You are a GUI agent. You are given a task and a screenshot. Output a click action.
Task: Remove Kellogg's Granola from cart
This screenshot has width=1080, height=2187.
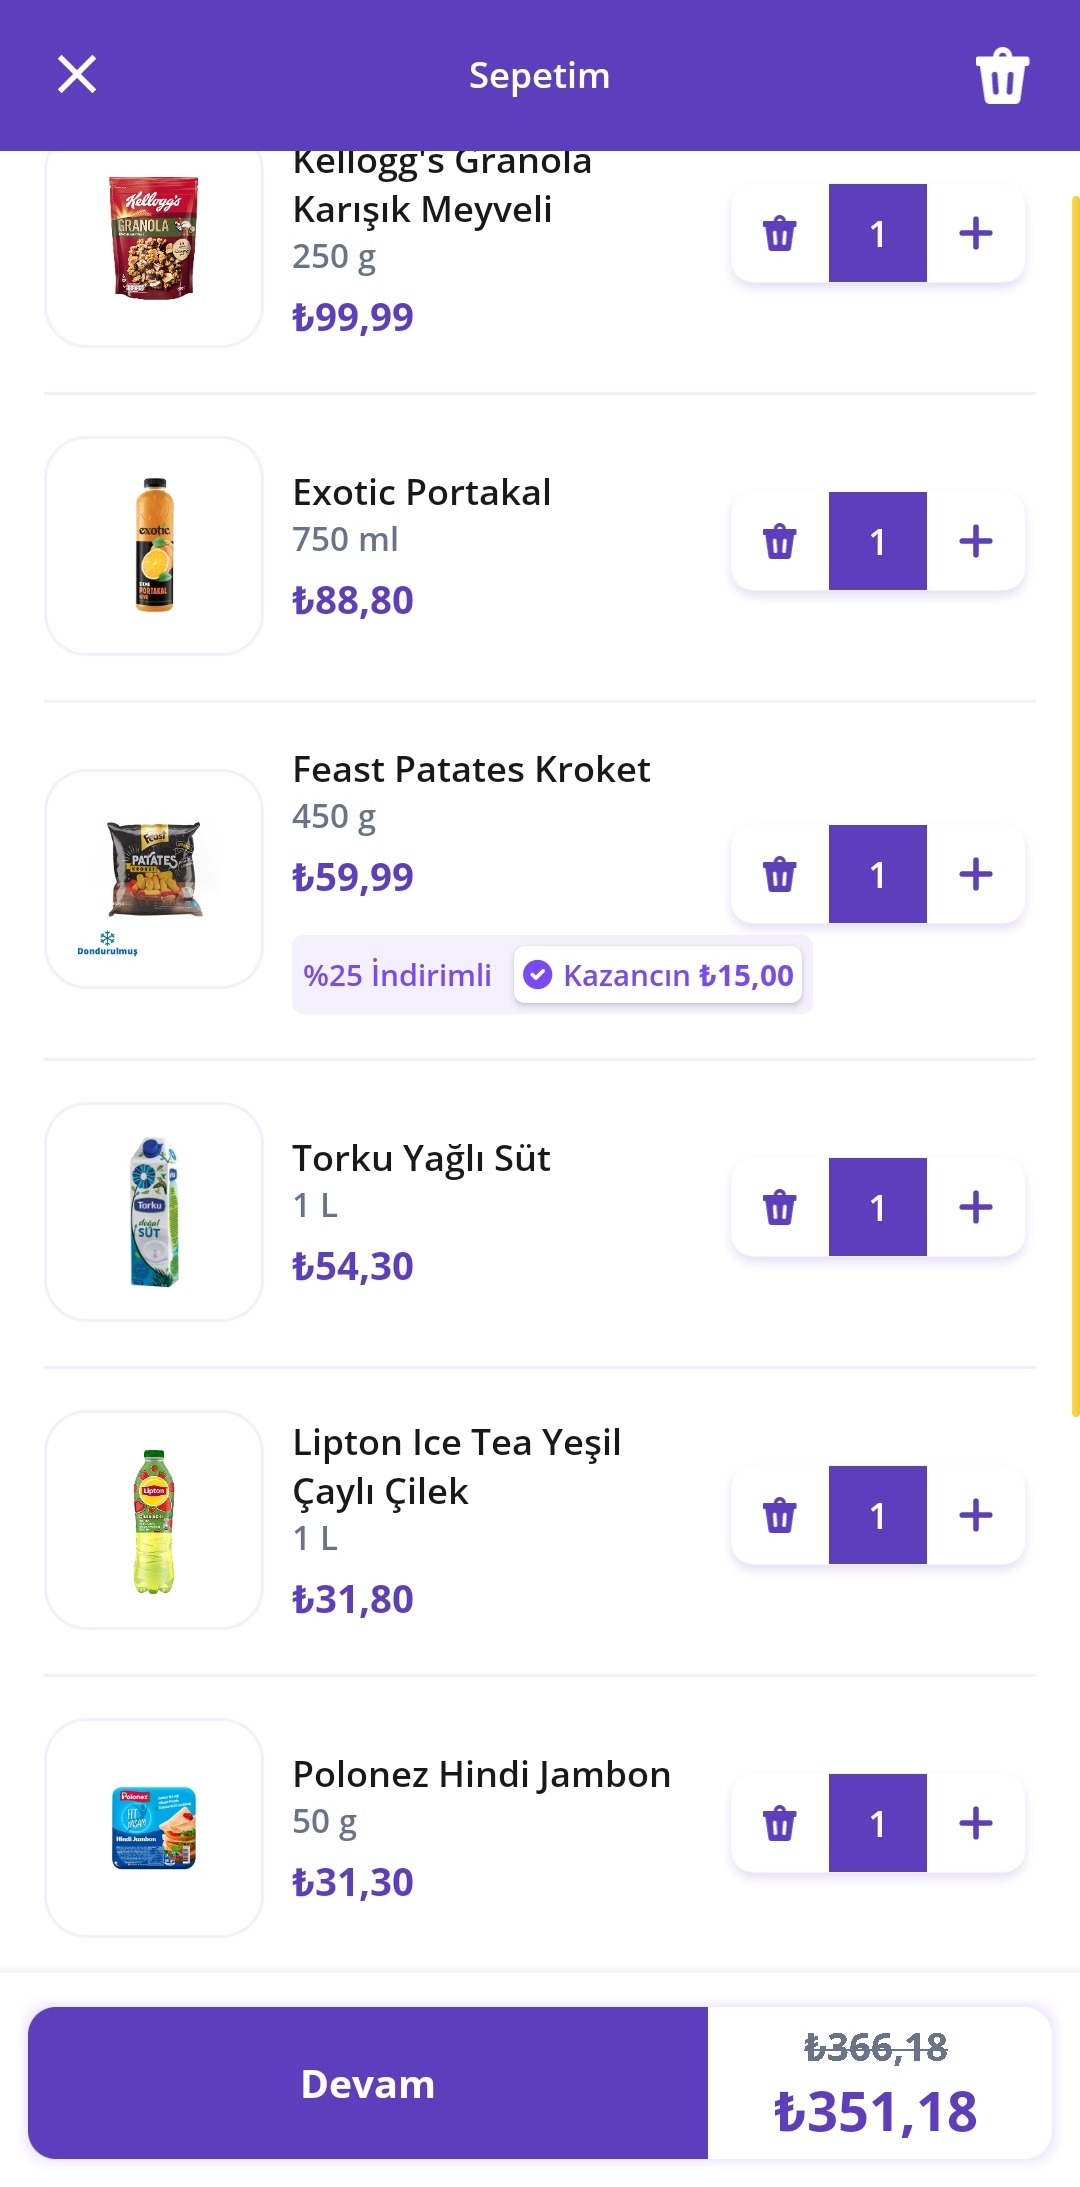click(x=780, y=234)
